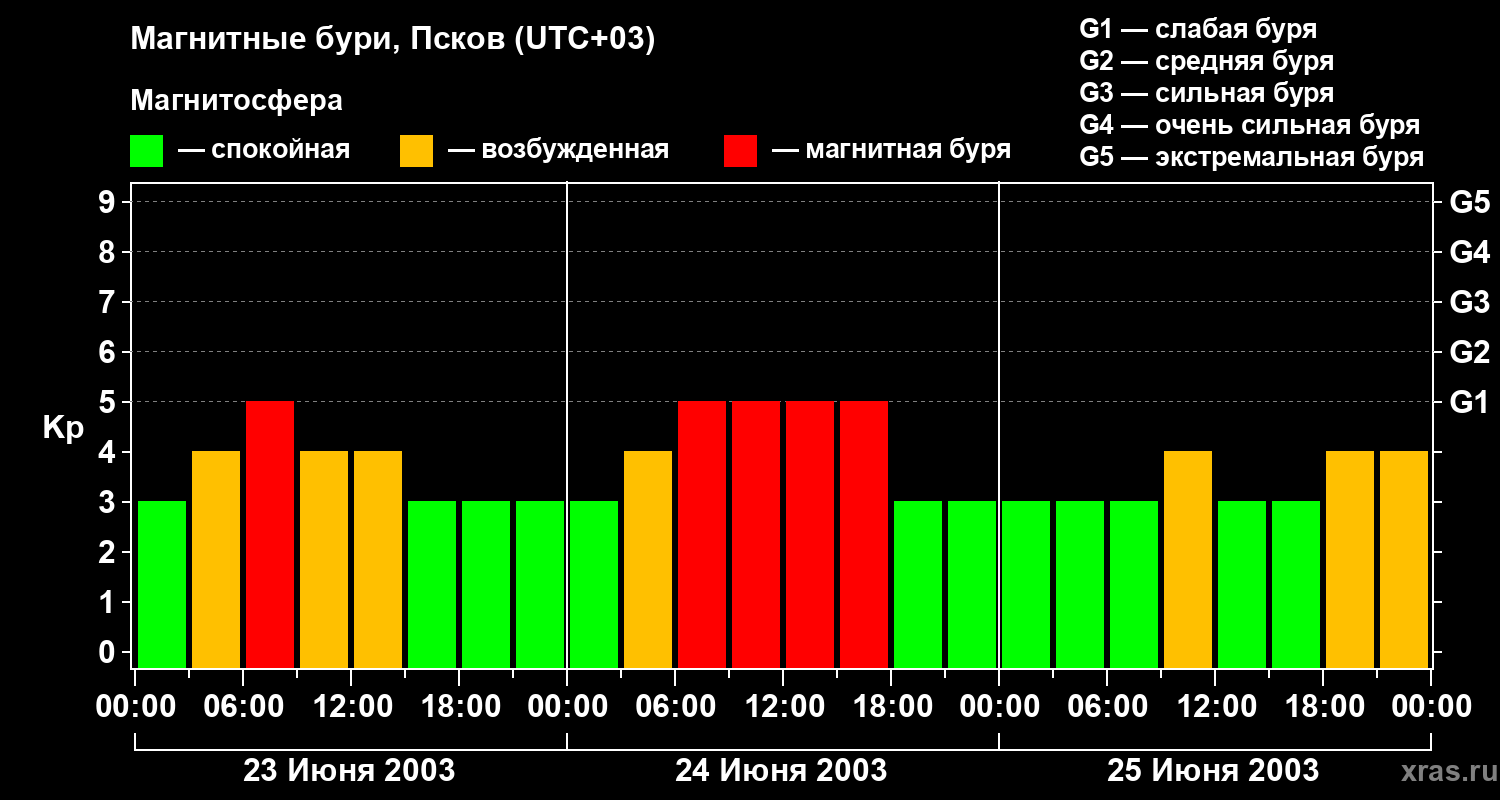Screen dimensions: 1500x800
Task: Select the first green bar of 24 Июня
Action: tap(594, 584)
